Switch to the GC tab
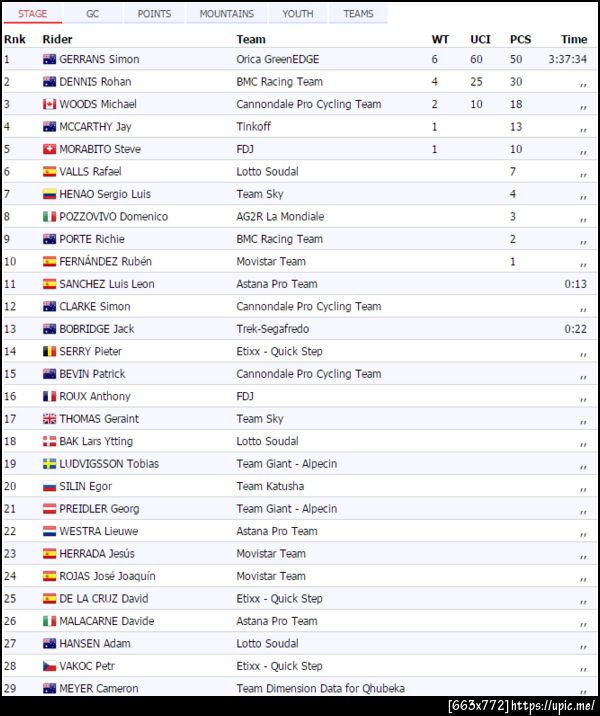 click(92, 14)
